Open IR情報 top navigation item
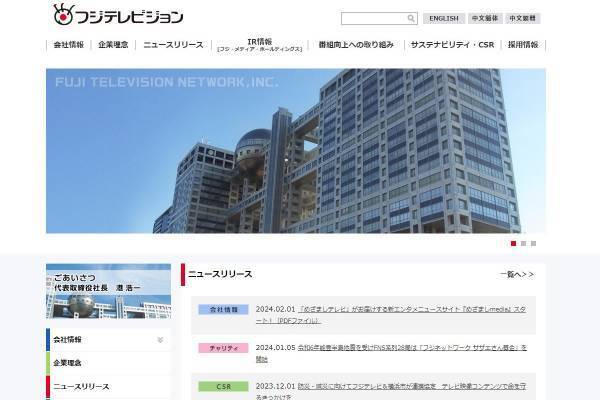This screenshot has height=400, width=600. pyautogui.click(x=259, y=45)
